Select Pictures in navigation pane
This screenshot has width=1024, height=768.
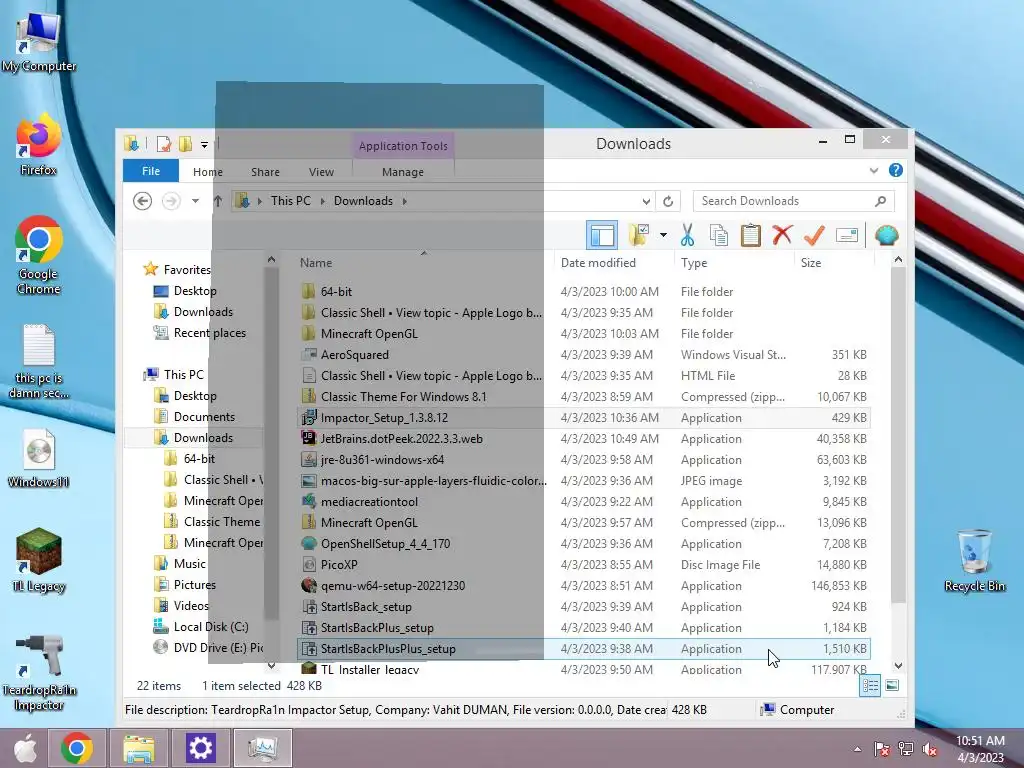(194, 584)
